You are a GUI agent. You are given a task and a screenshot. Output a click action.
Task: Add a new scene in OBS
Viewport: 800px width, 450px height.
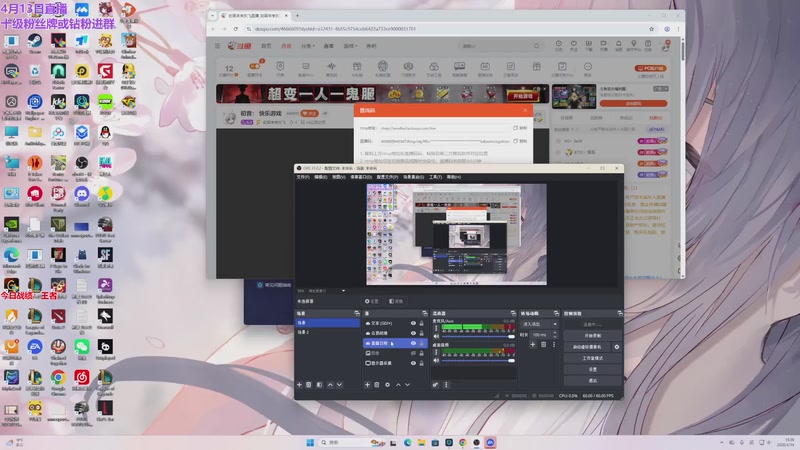[299, 385]
